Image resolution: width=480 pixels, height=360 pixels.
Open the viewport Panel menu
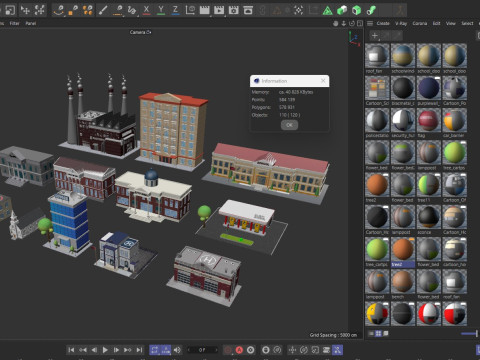(30, 23)
